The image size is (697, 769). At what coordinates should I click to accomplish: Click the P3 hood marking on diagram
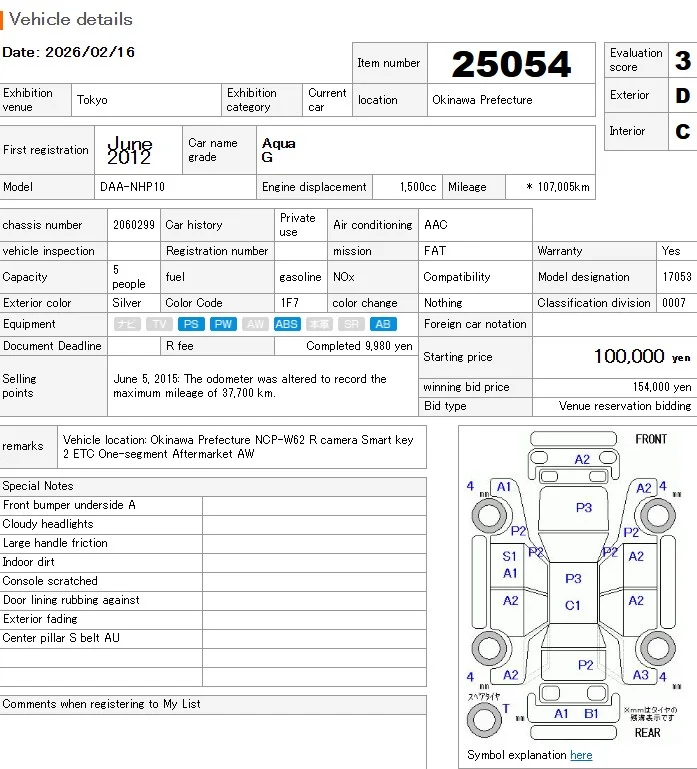[584, 508]
